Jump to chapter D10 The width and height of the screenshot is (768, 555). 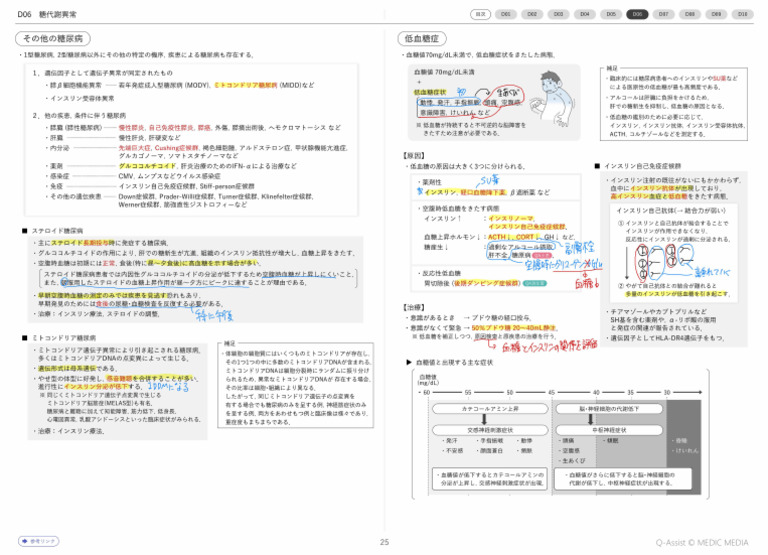tap(743, 14)
